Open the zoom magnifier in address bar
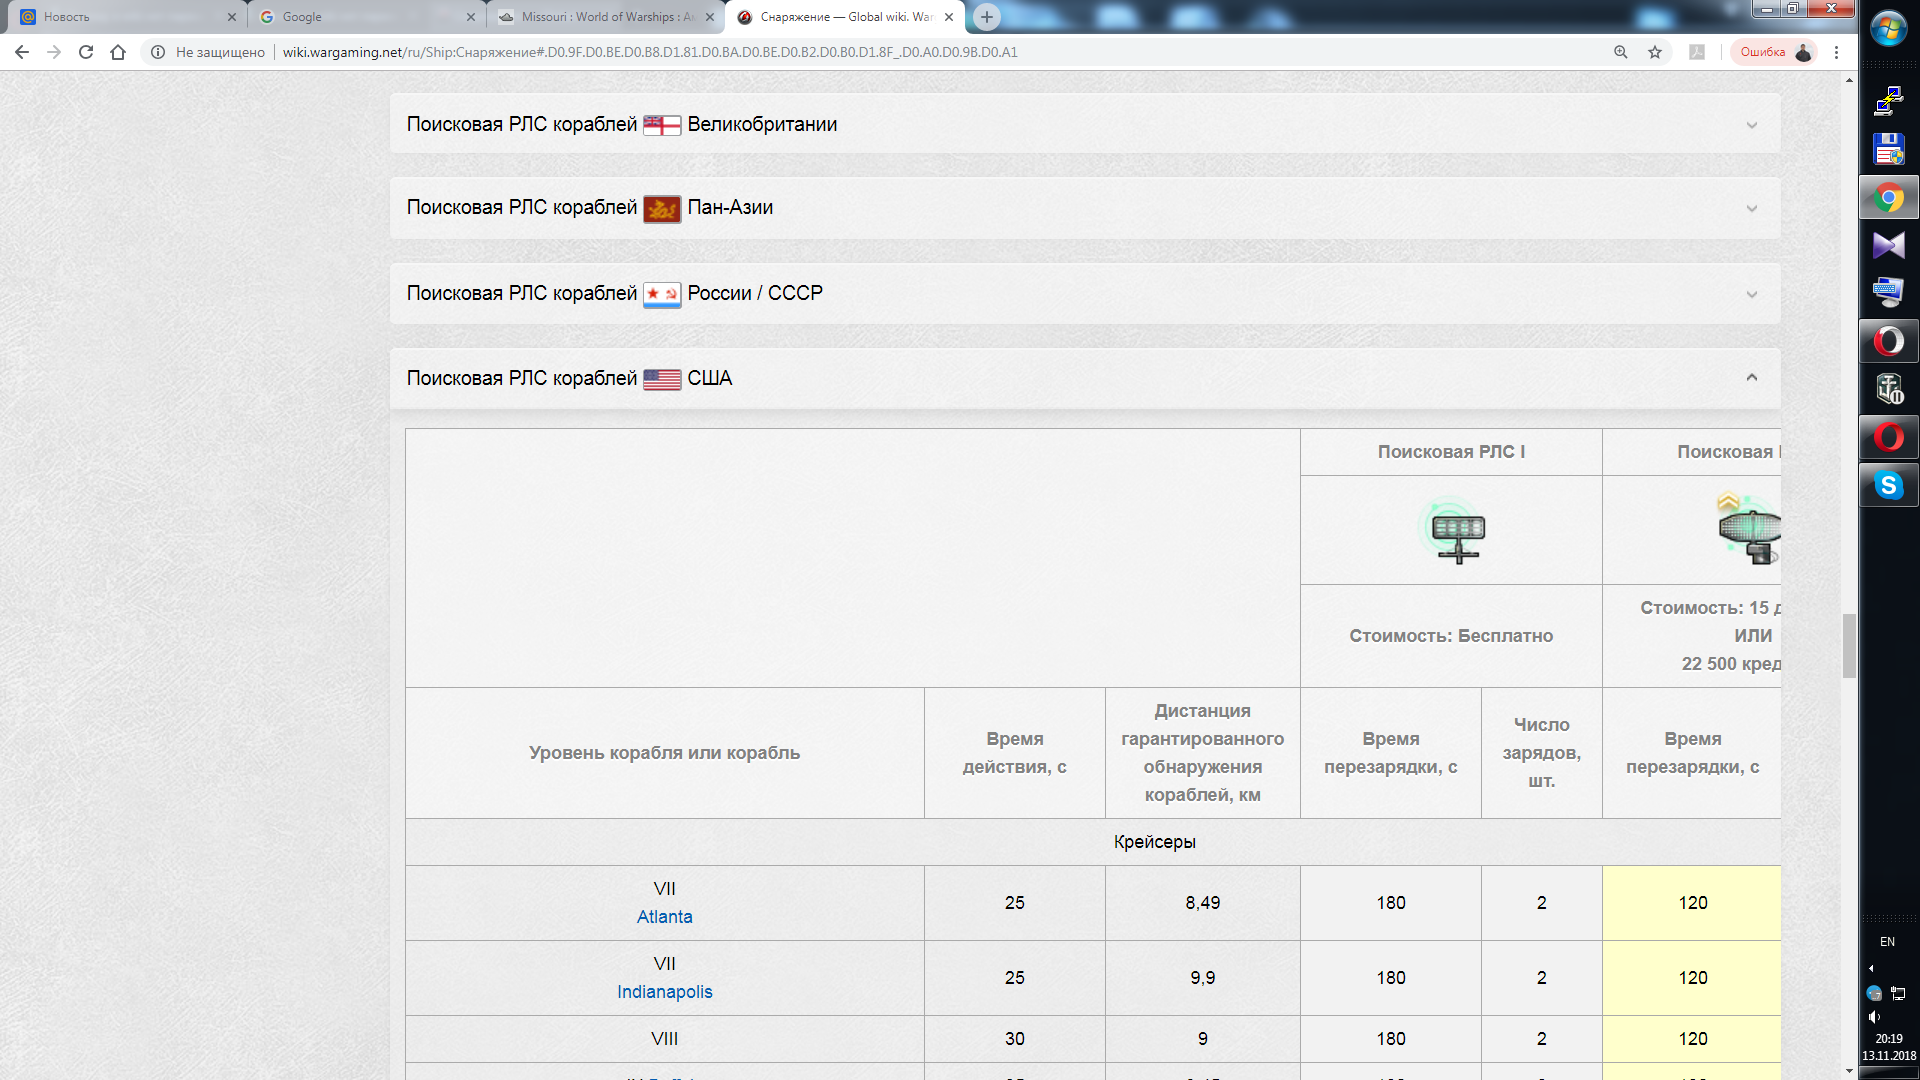 click(1620, 52)
